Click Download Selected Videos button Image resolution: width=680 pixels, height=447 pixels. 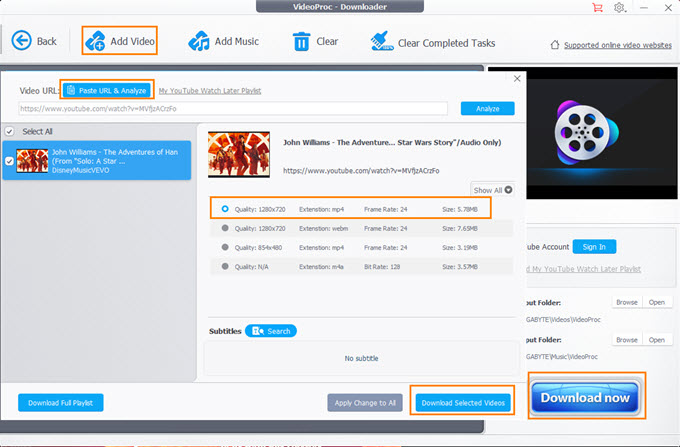click(x=463, y=402)
